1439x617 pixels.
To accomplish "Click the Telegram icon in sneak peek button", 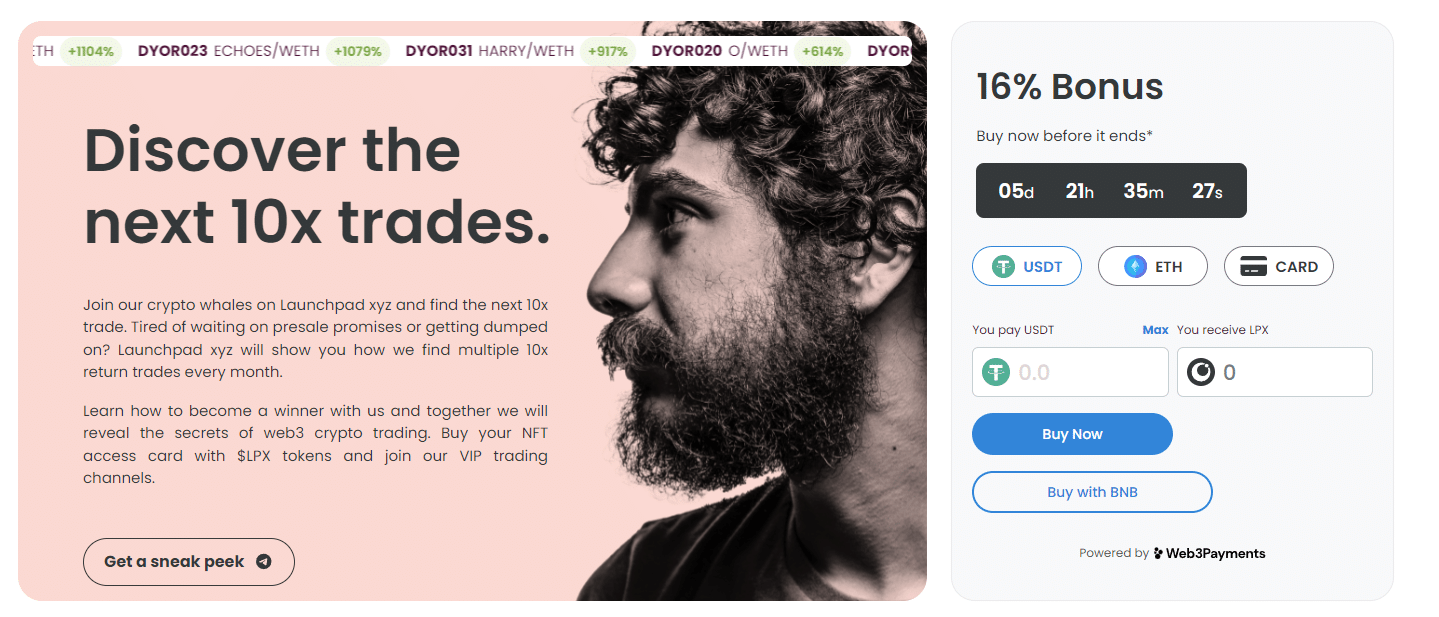I will [263, 562].
